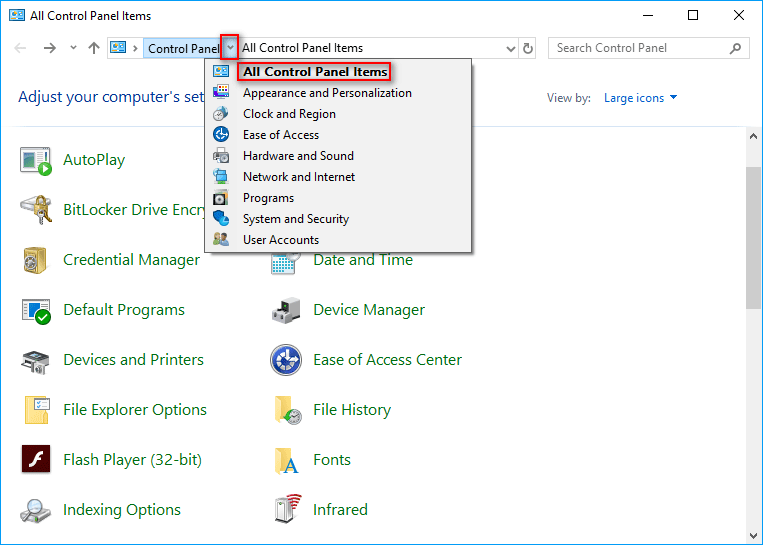
Task: Click the Clock and Region menu icon
Action: [x=221, y=113]
